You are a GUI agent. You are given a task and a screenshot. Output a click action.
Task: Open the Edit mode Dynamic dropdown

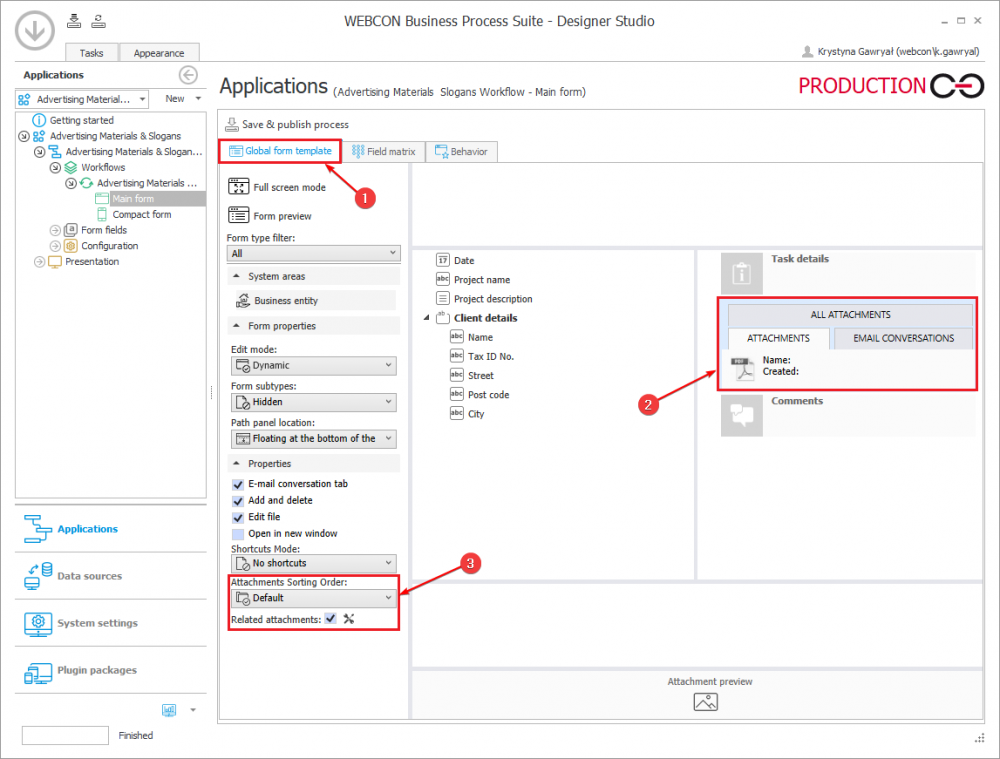coord(313,365)
